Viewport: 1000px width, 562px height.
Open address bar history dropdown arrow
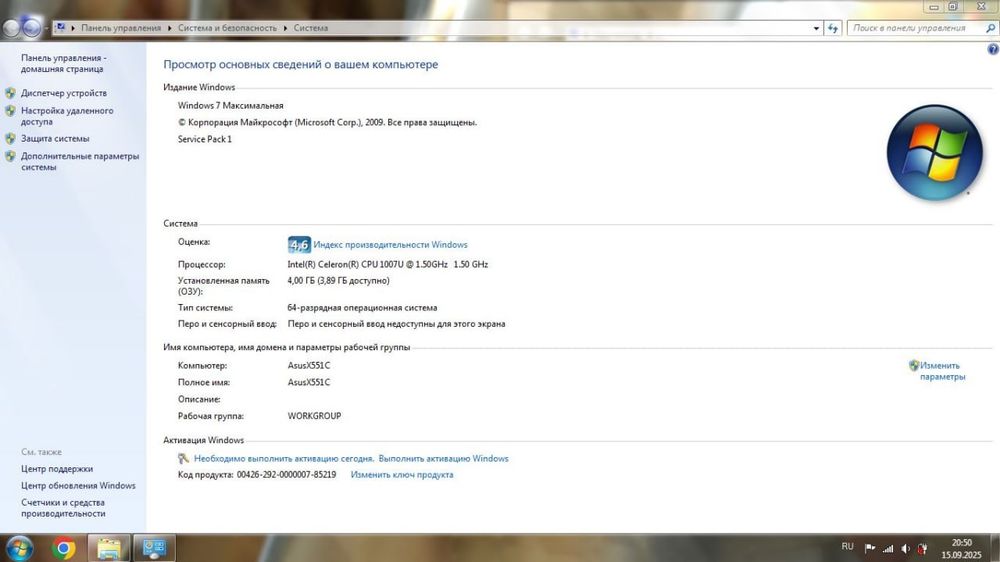point(816,28)
